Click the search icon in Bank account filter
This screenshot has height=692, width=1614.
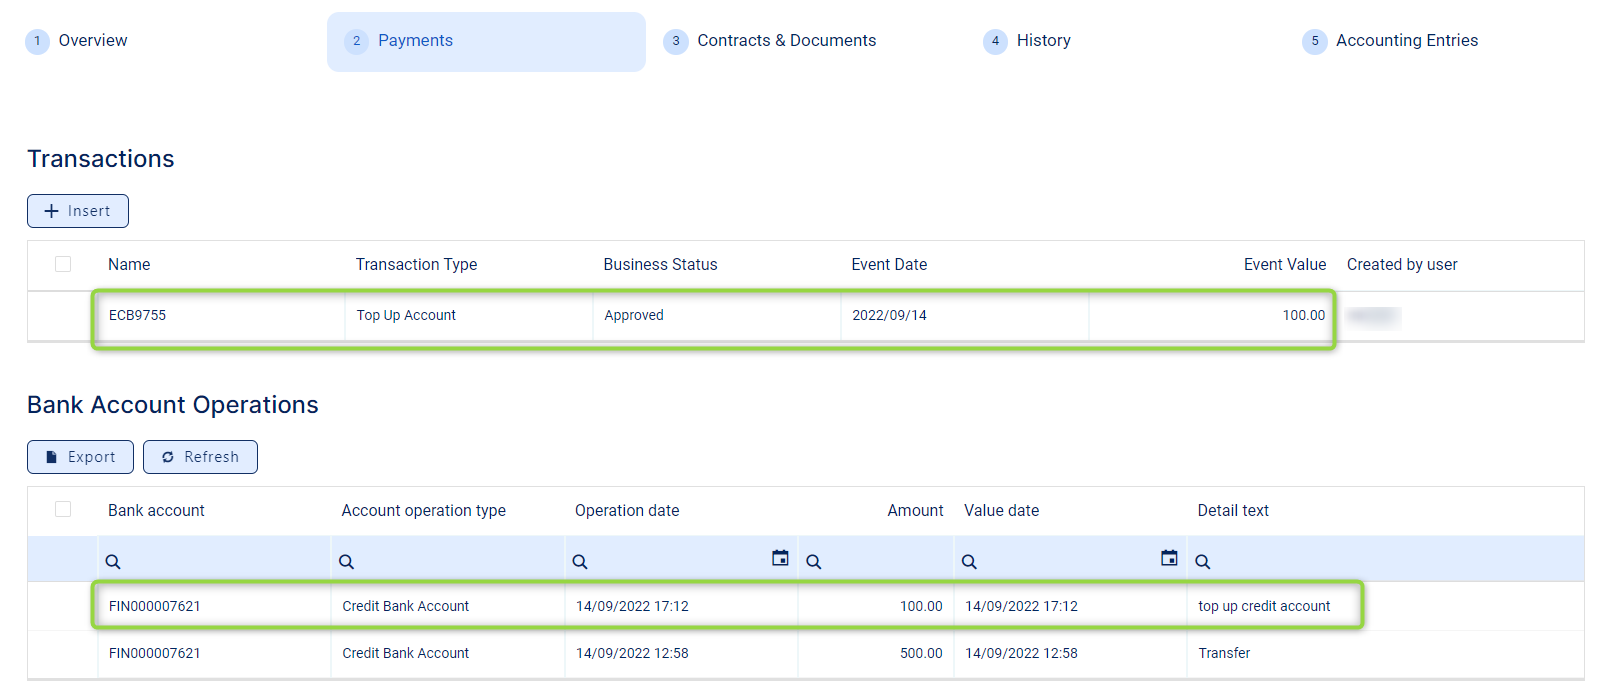click(x=113, y=562)
